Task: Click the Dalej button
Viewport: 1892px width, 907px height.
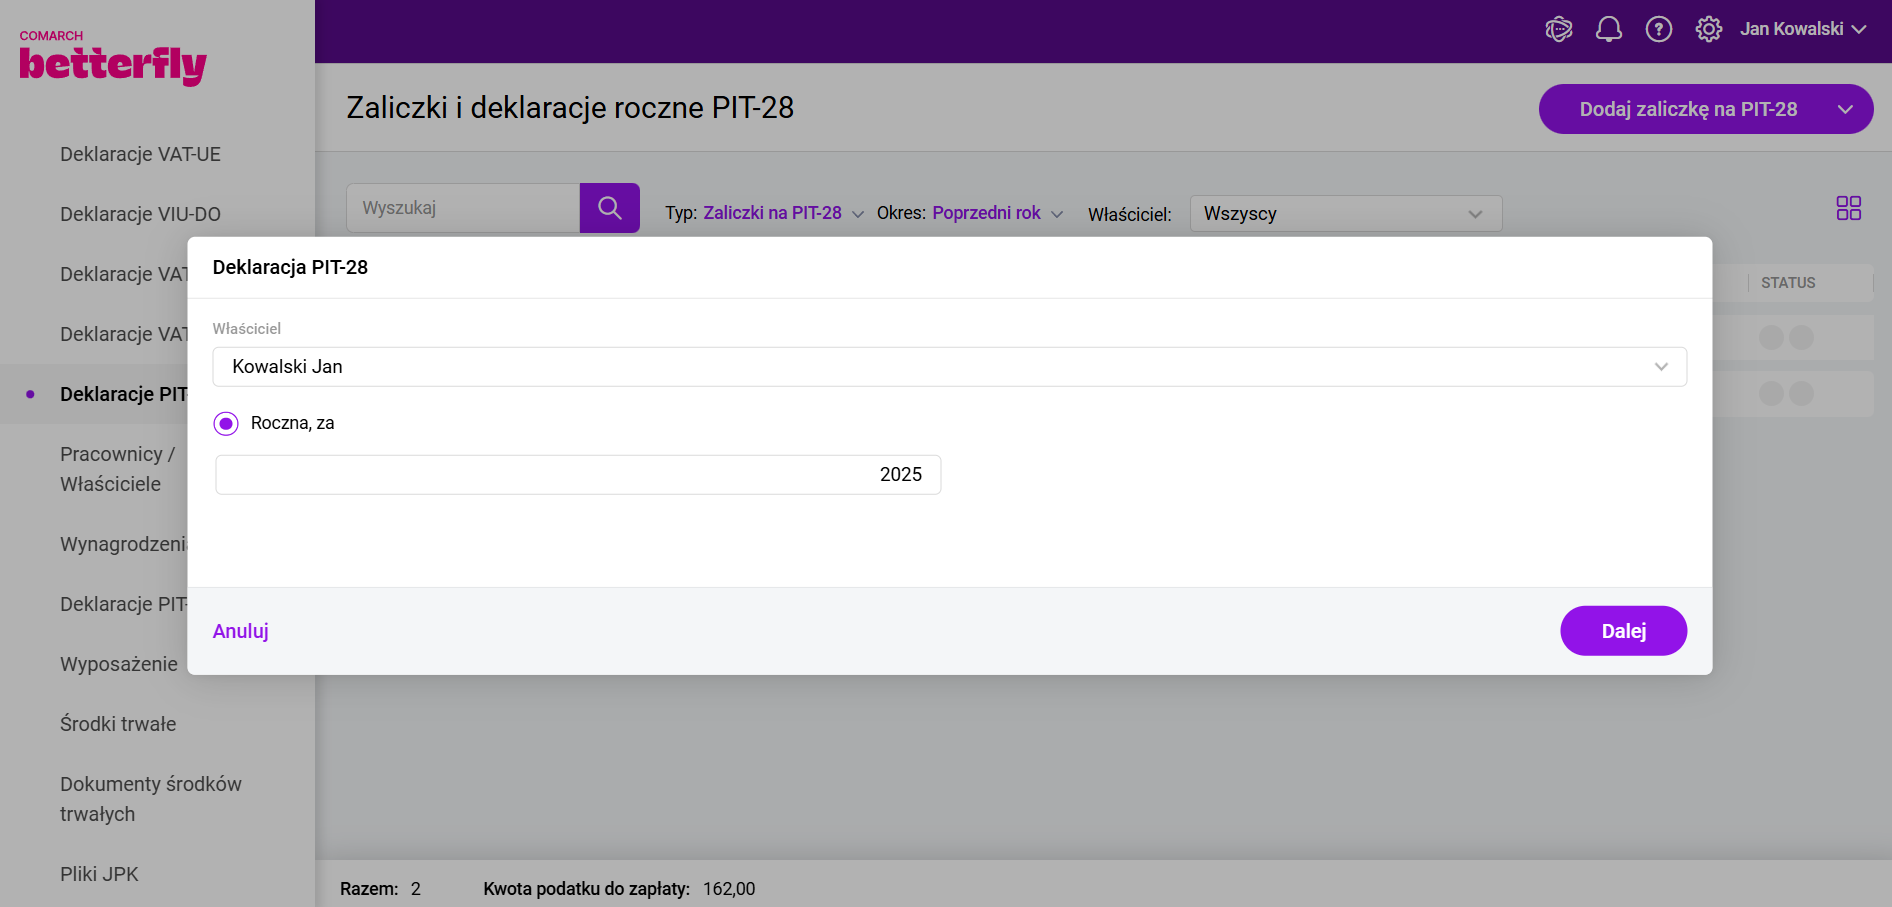Action: click(1623, 631)
